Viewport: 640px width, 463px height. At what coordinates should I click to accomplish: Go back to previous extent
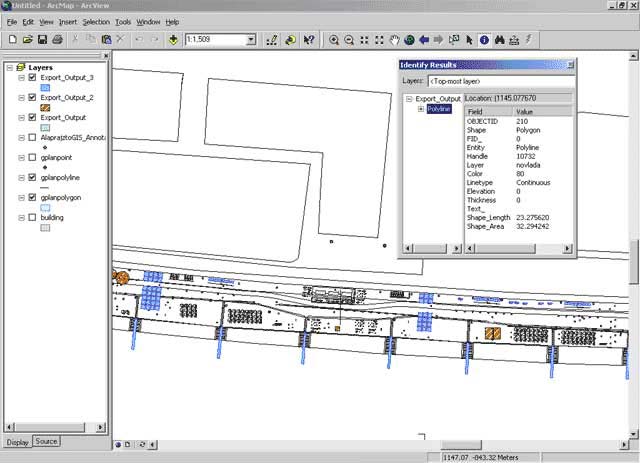425,40
